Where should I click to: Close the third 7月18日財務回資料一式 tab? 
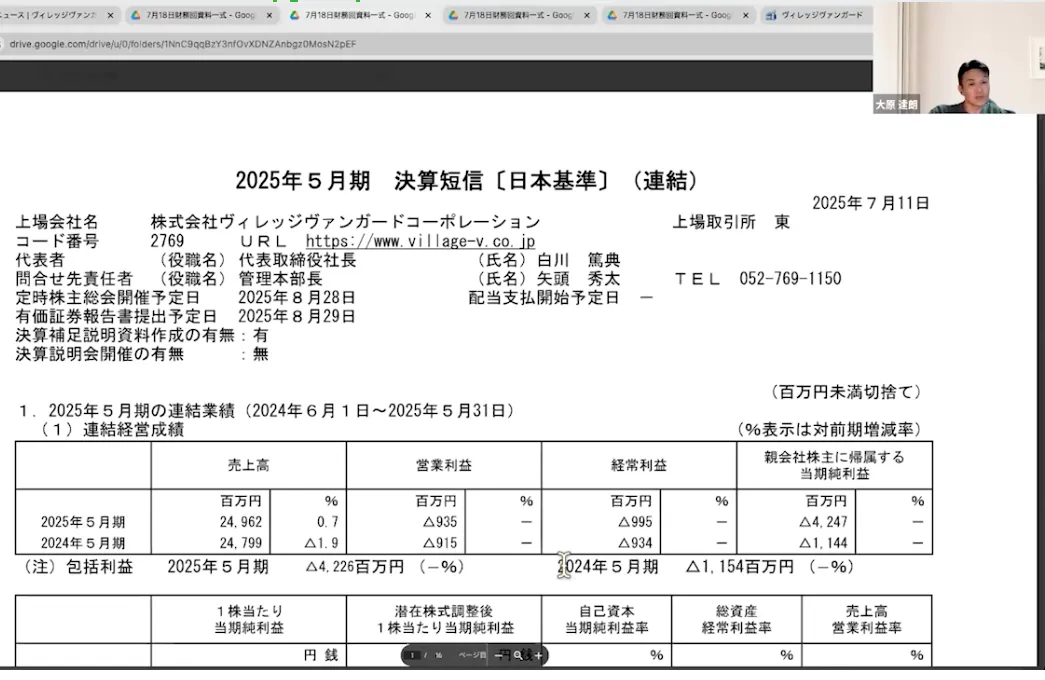click(587, 16)
